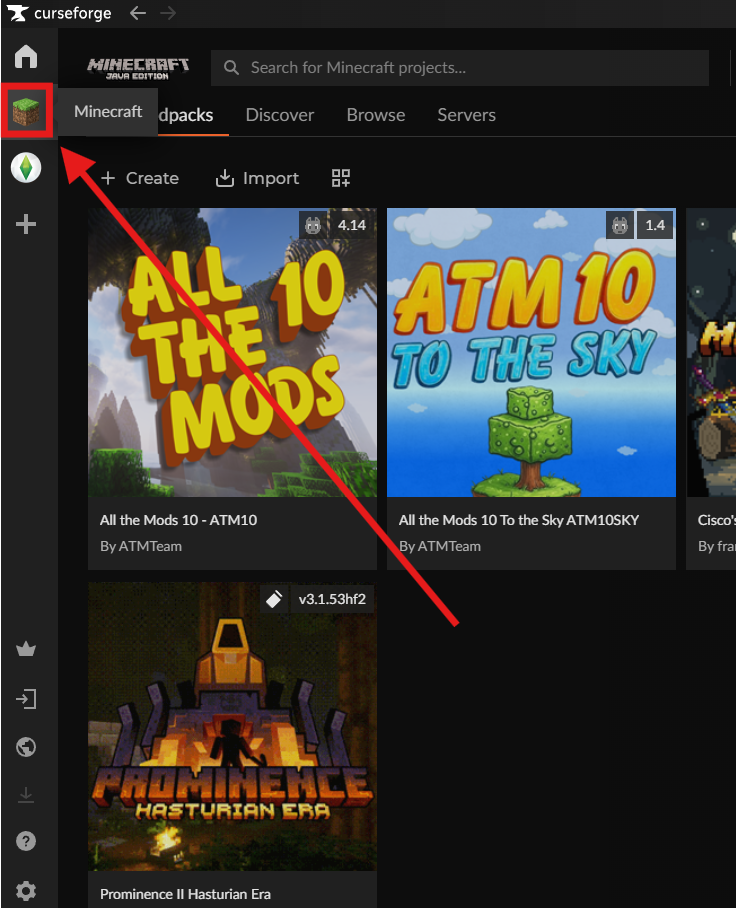Screen dimensions: 736x908
Task: Open ATM 10 To the Sky thumbnail
Action: (531, 353)
